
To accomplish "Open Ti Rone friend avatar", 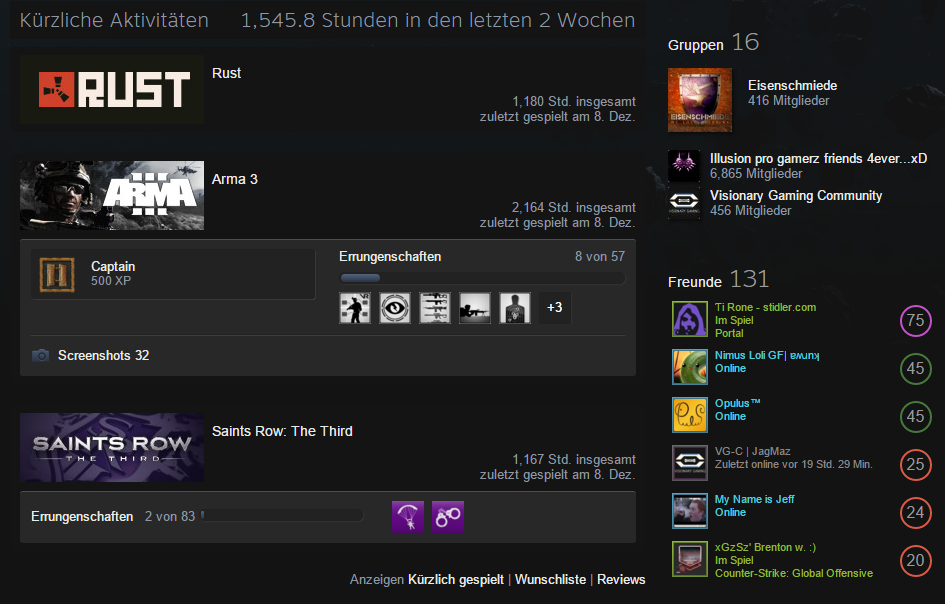I will [x=690, y=319].
